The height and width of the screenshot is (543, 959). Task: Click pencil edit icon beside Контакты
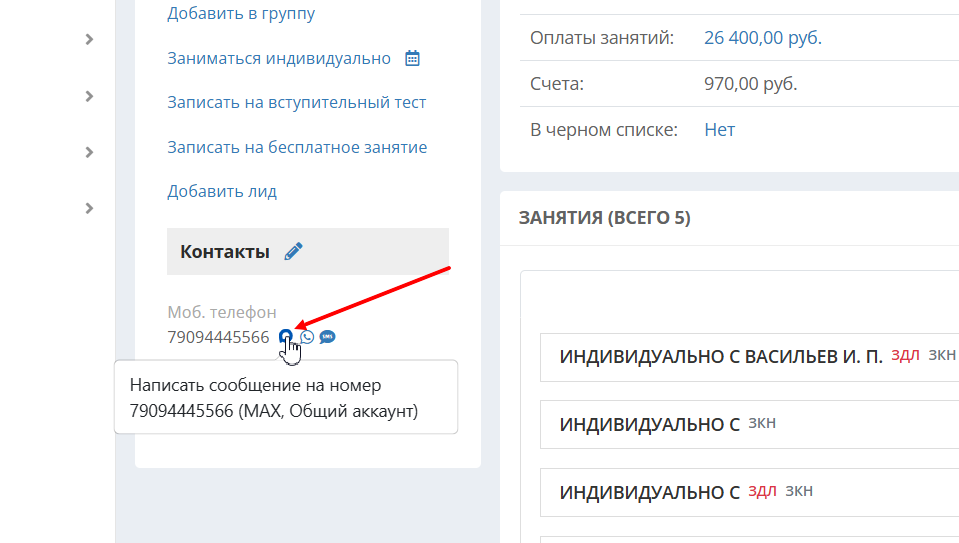pos(293,252)
